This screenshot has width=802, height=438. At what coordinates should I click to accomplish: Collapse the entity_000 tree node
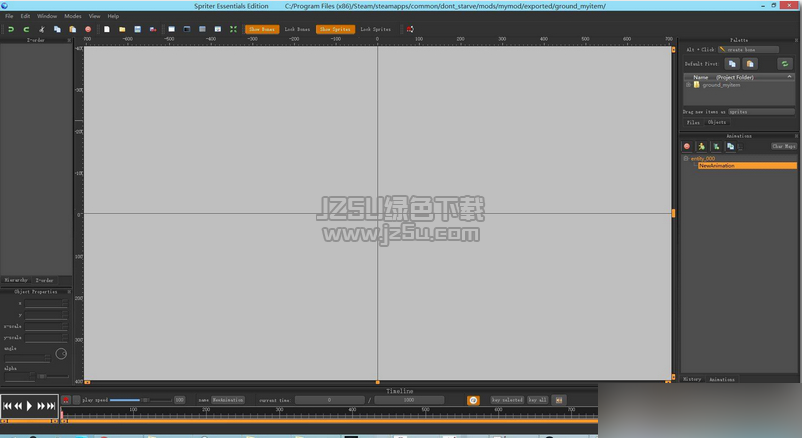(x=686, y=159)
